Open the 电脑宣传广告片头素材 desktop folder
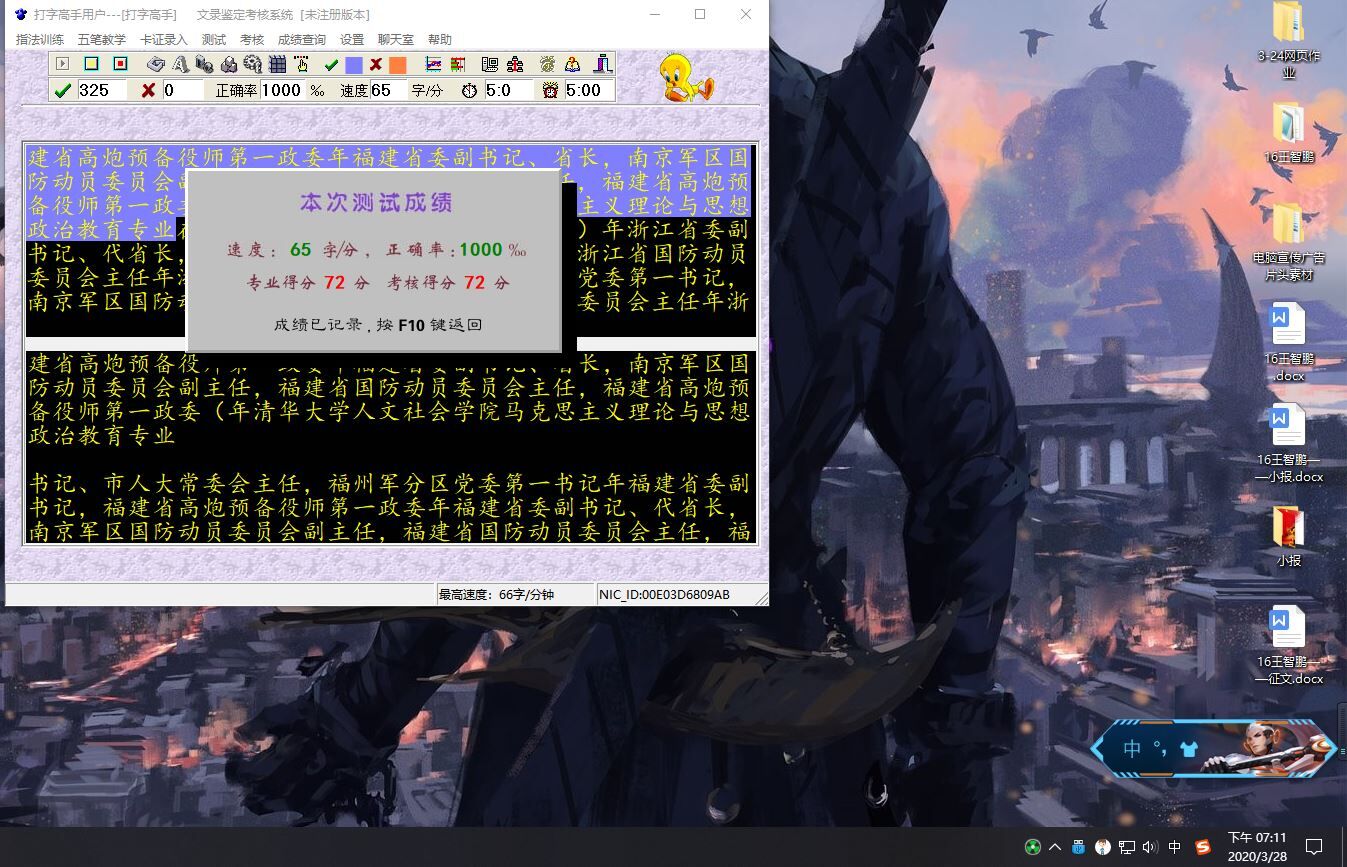Screen dimensions: 1347x867 tap(1289, 242)
